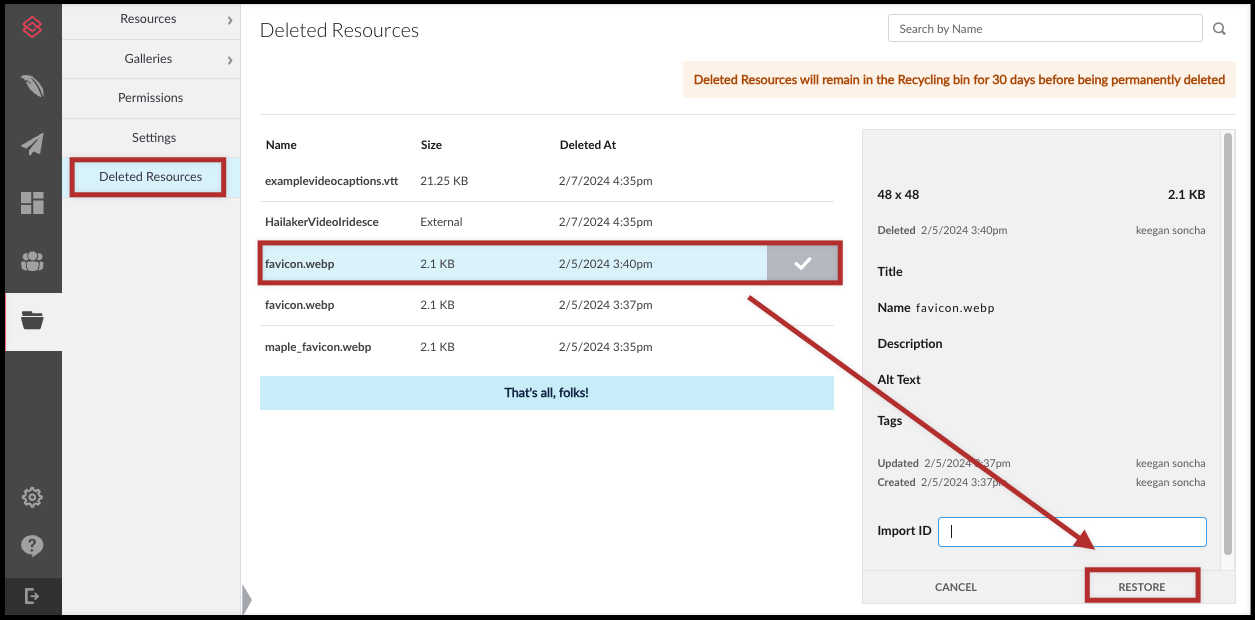This screenshot has width=1255, height=620.
Task: Collapse the side panel with triangle handle
Action: [247, 599]
